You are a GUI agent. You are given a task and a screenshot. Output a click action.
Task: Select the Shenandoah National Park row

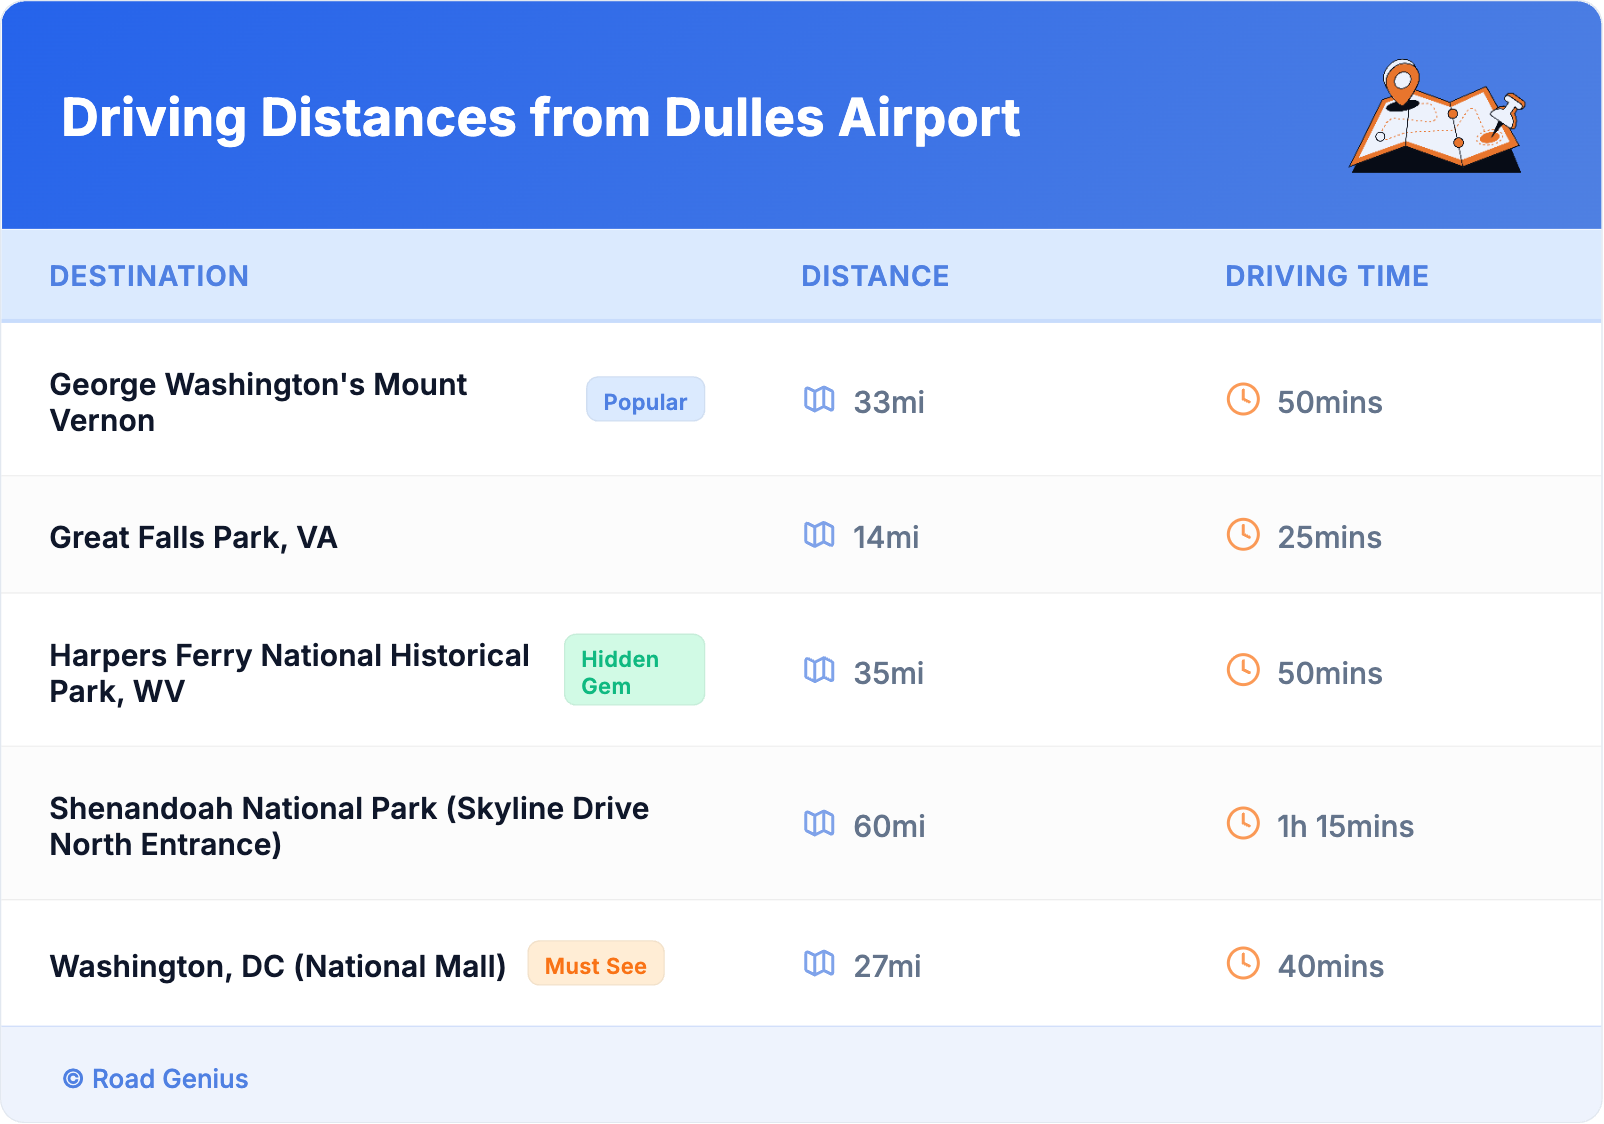click(349, 826)
